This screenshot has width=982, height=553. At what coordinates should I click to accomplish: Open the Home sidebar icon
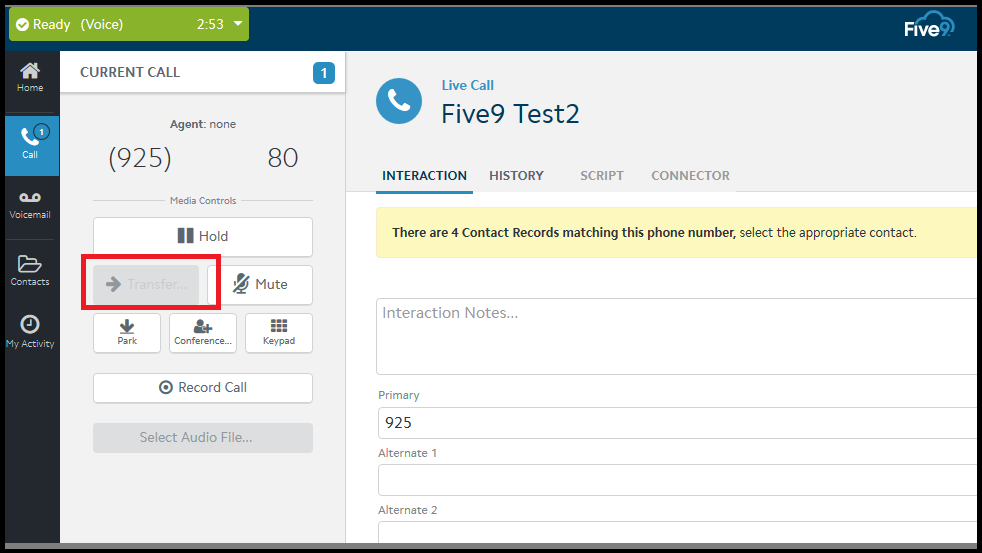tap(30, 77)
